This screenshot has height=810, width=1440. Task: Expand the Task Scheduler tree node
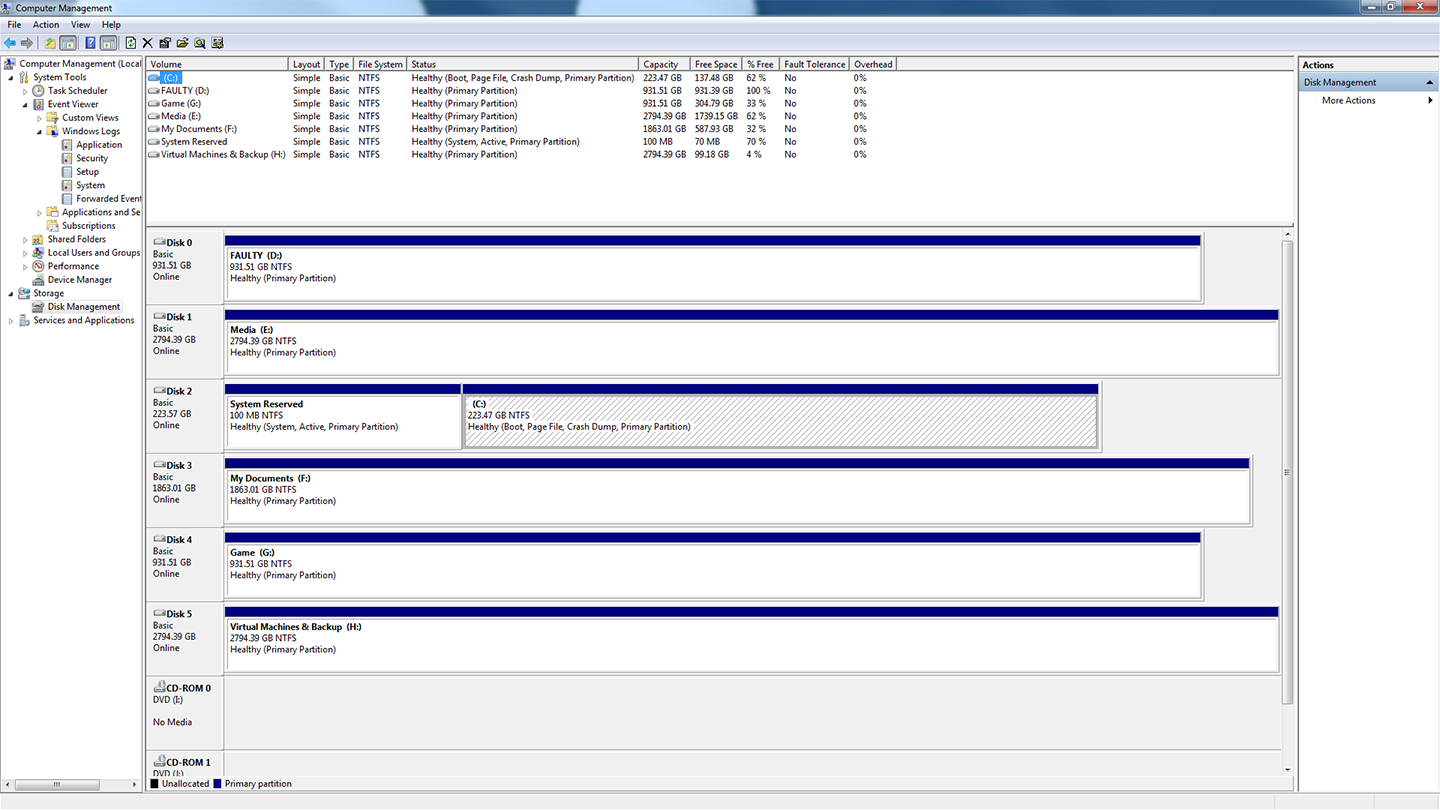[x=25, y=91]
